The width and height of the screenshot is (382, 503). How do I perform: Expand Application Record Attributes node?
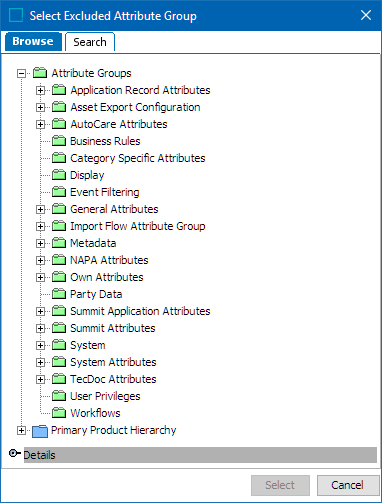coord(40,90)
